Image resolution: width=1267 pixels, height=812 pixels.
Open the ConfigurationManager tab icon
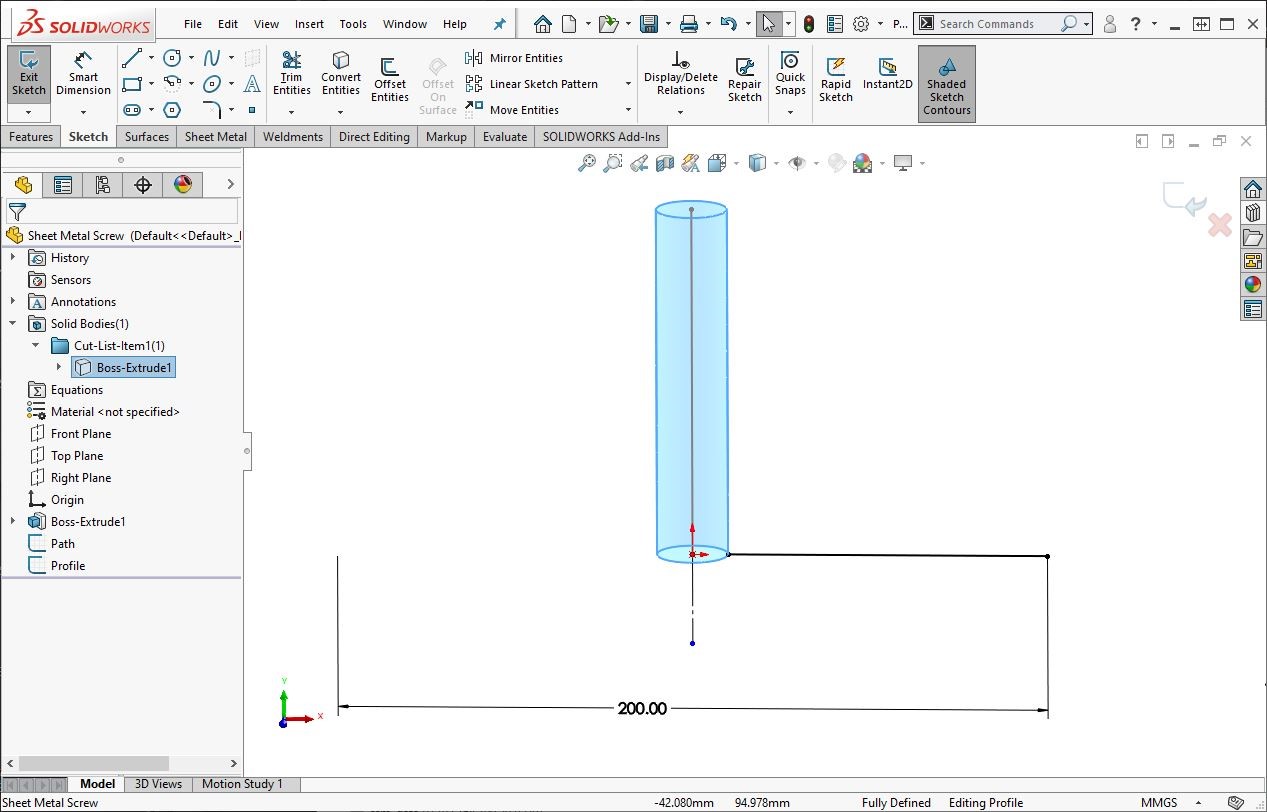pos(102,184)
